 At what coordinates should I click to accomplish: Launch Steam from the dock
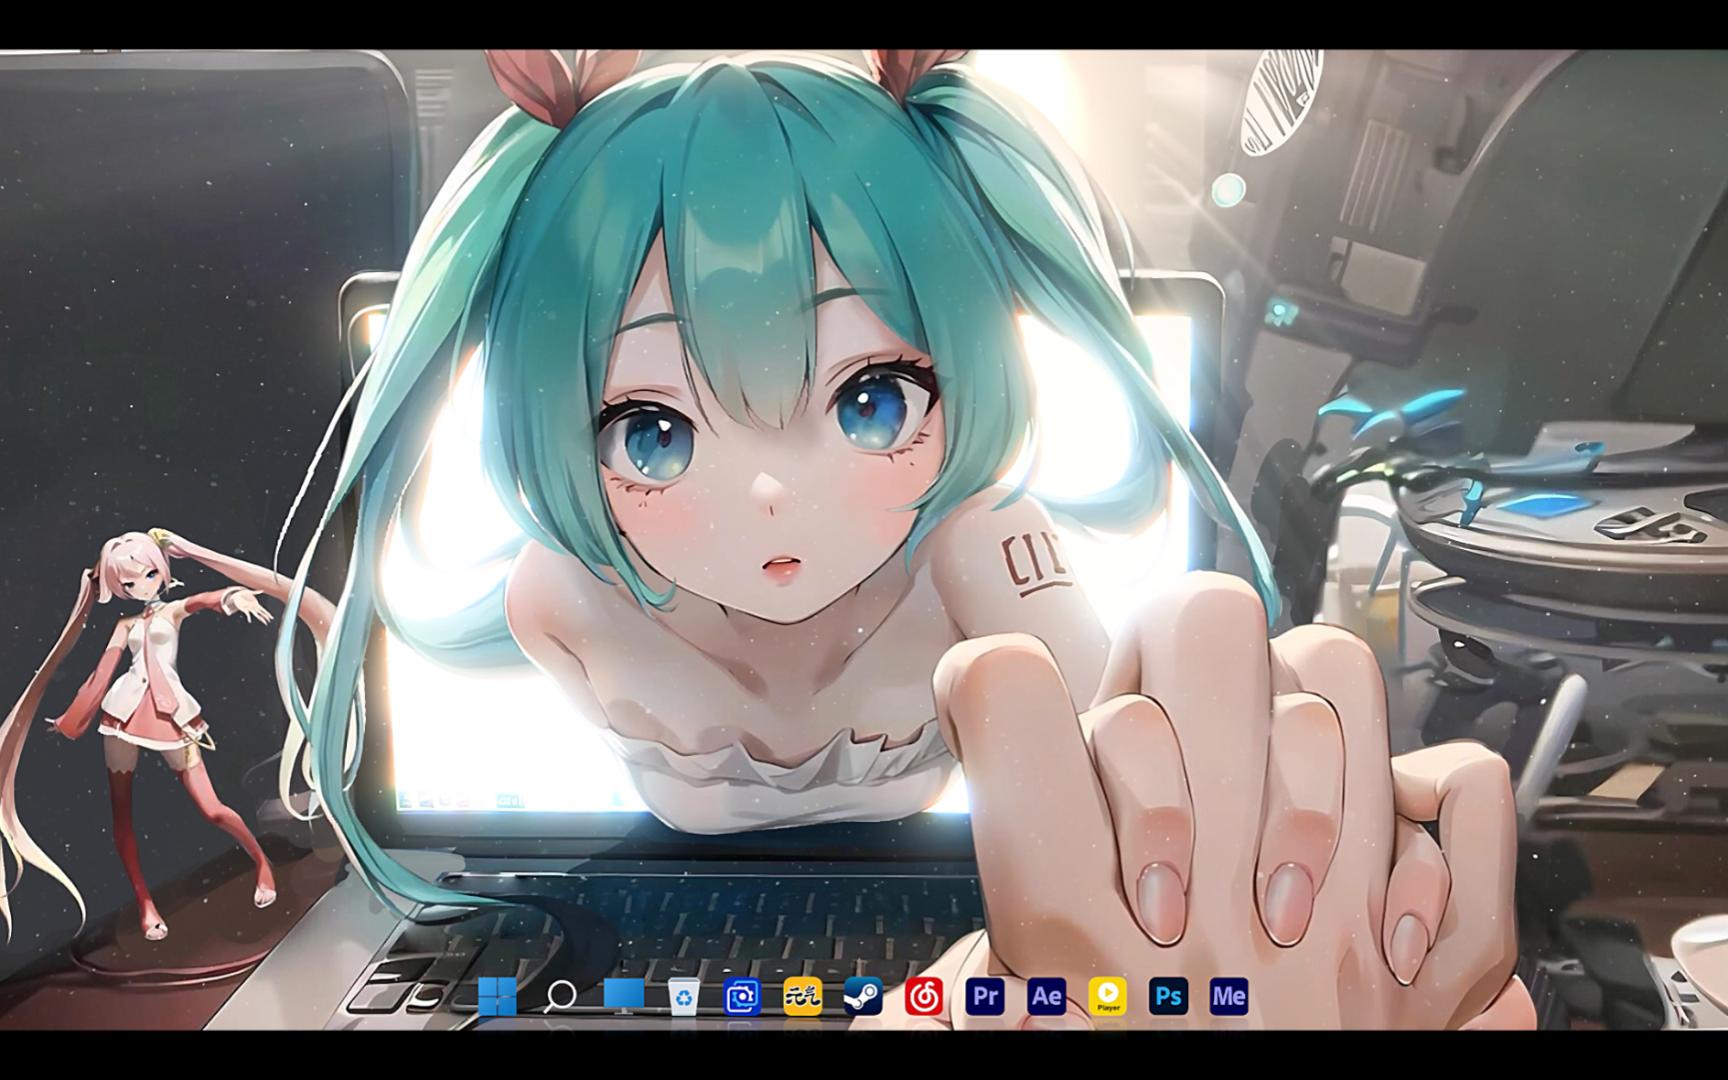863,996
